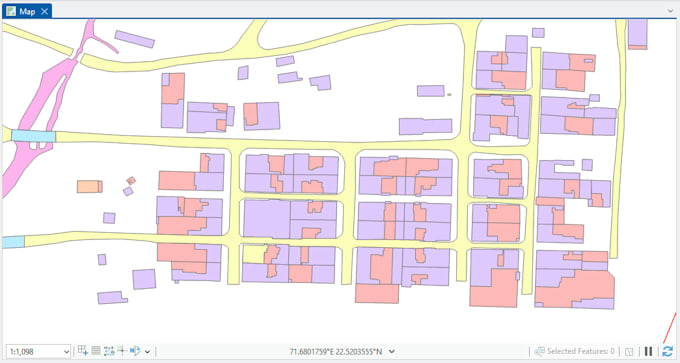Viewport: 680px width, 363px height.
Task: Click the Snapping icon in the status bar
Action: coord(83,351)
